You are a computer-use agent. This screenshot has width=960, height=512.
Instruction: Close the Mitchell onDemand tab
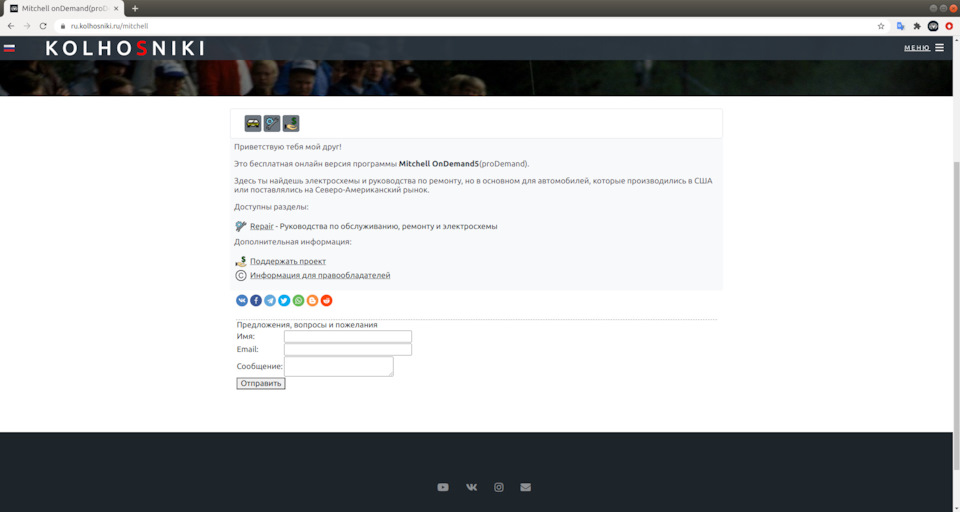click(116, 9)
